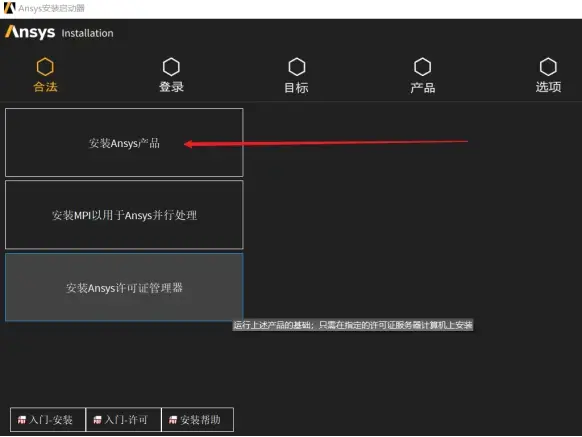This screenshot has height=437, width=582.
Task: Choose 安装MPI以用于Ansys并行处理 option
Action: [x=124, y=215]
